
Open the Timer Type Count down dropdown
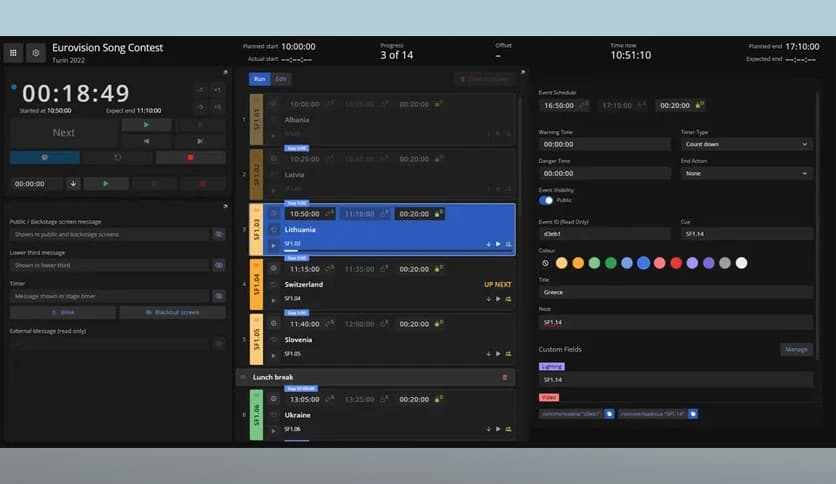coord(746,144)
